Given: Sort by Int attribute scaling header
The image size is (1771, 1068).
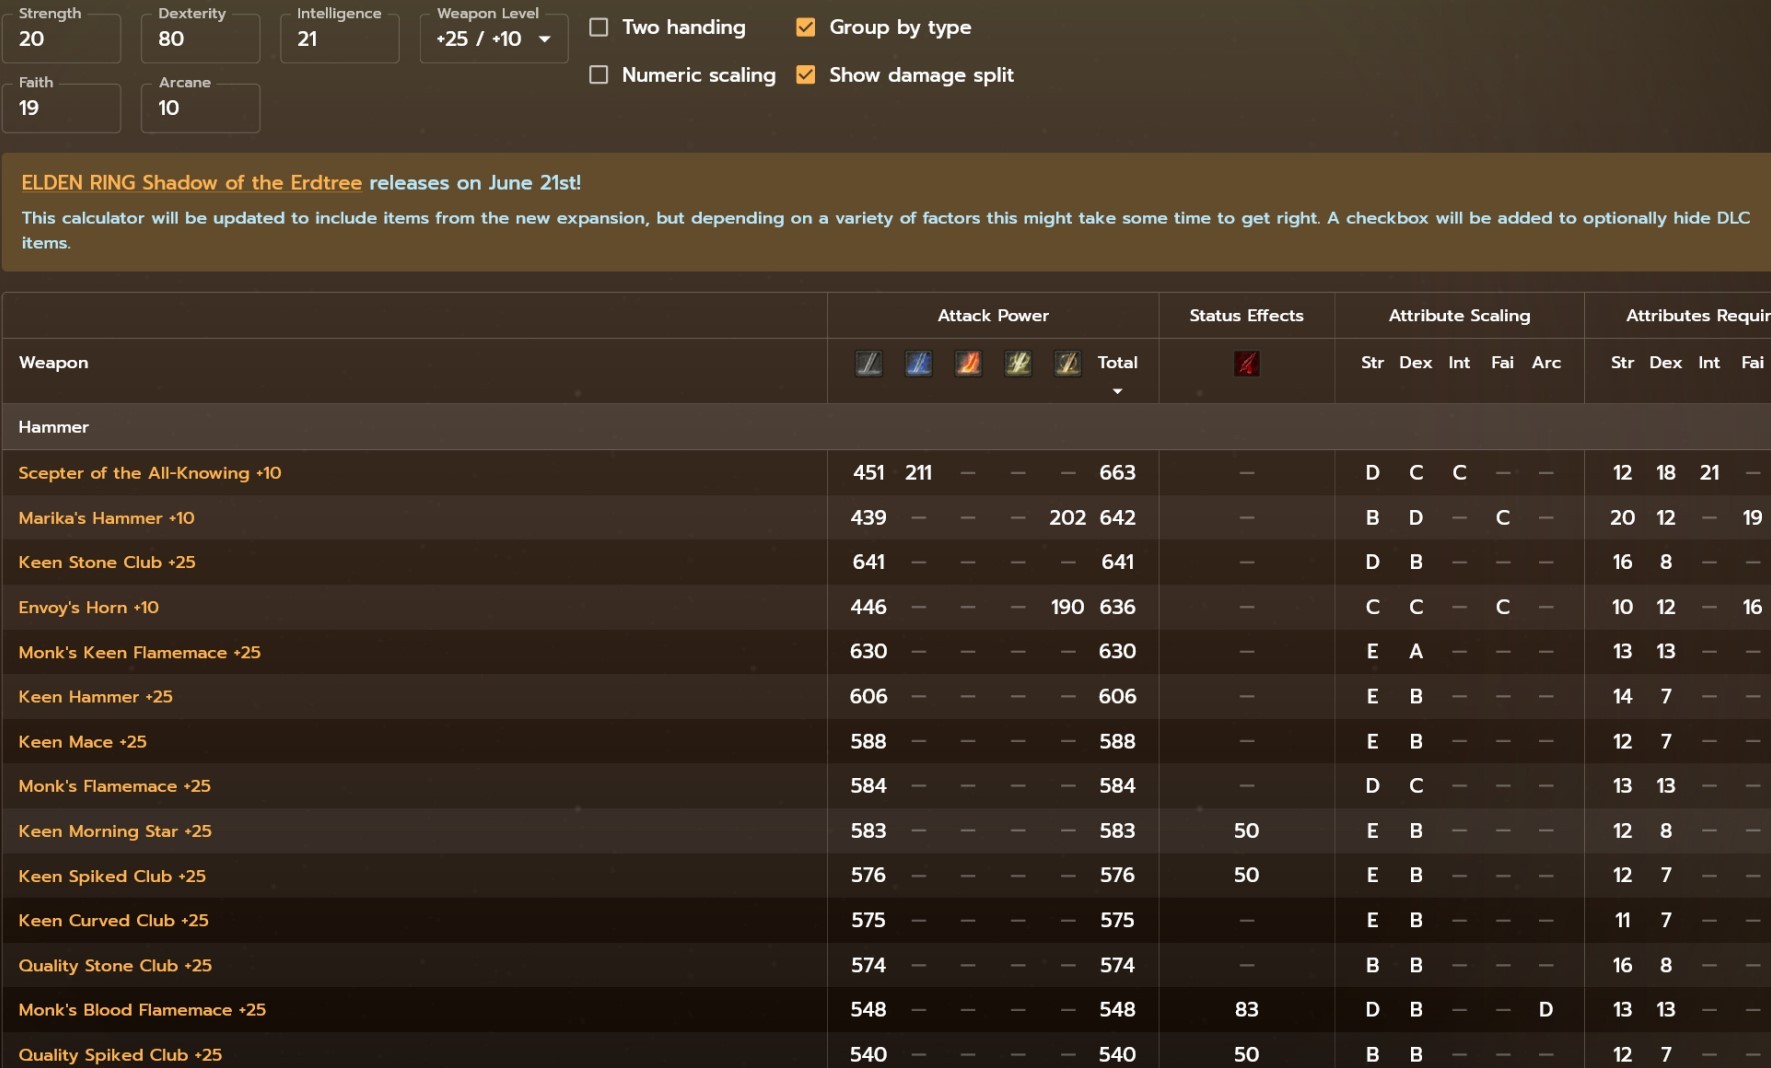Looking at the screenshot, I should pyautogui.click(x=1459, y=363).
